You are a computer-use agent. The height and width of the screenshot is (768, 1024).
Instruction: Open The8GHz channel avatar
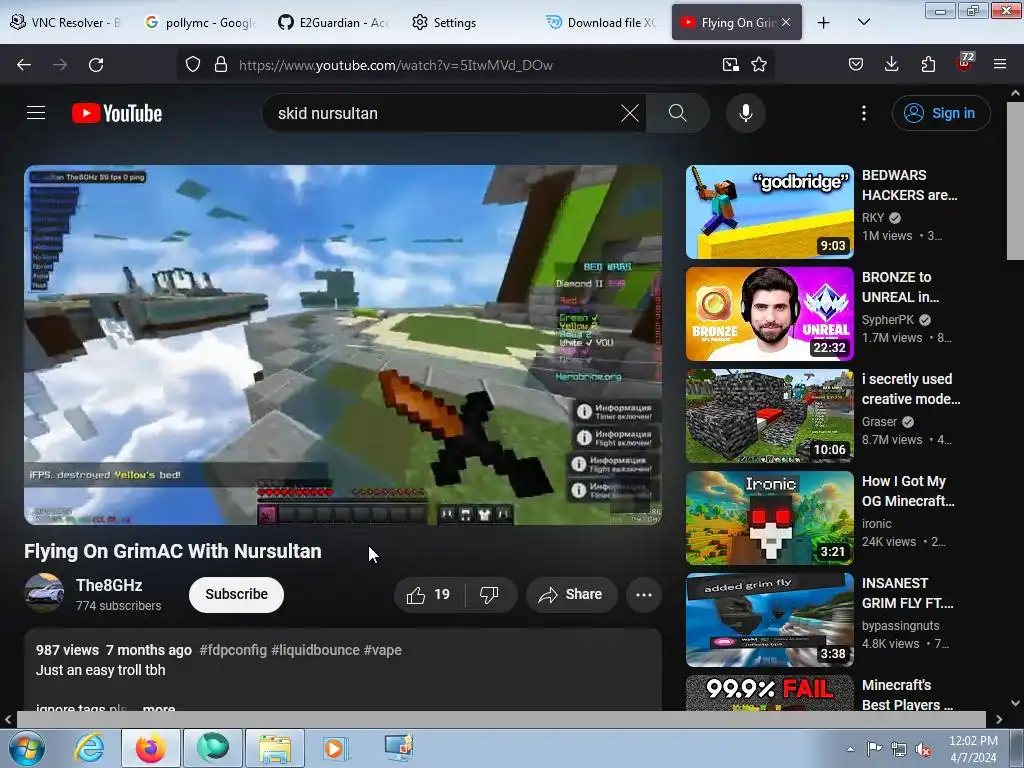[44, 593]
